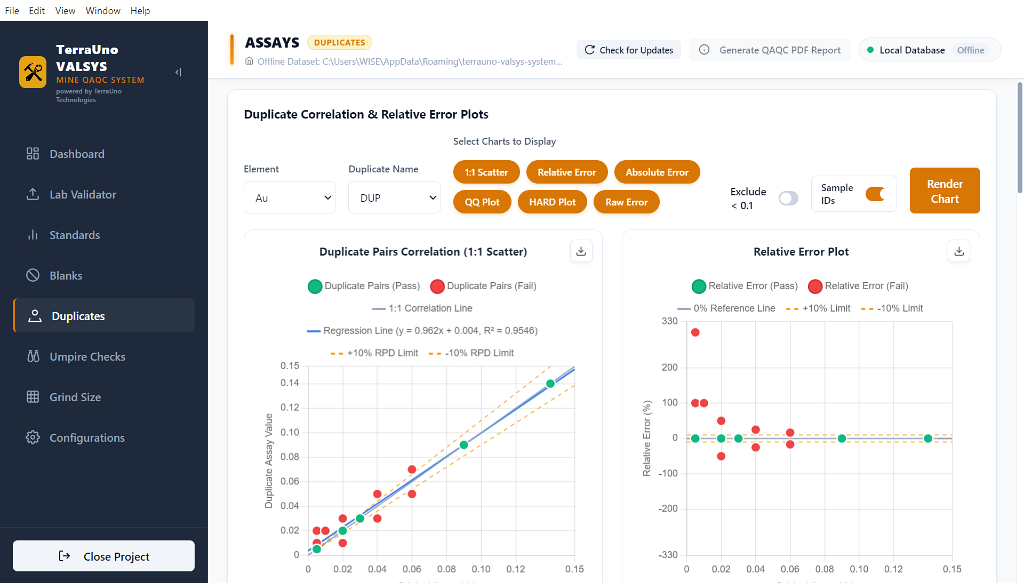Toggle the -10% Limit legend item

(x=892, y=308)
